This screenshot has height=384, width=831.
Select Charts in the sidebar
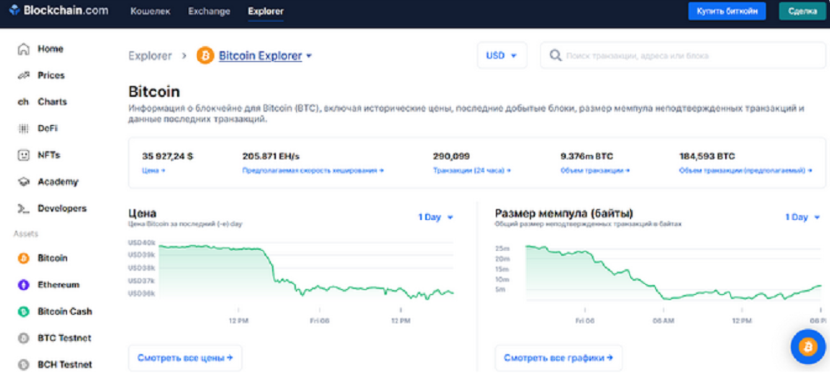pos(52,102)
